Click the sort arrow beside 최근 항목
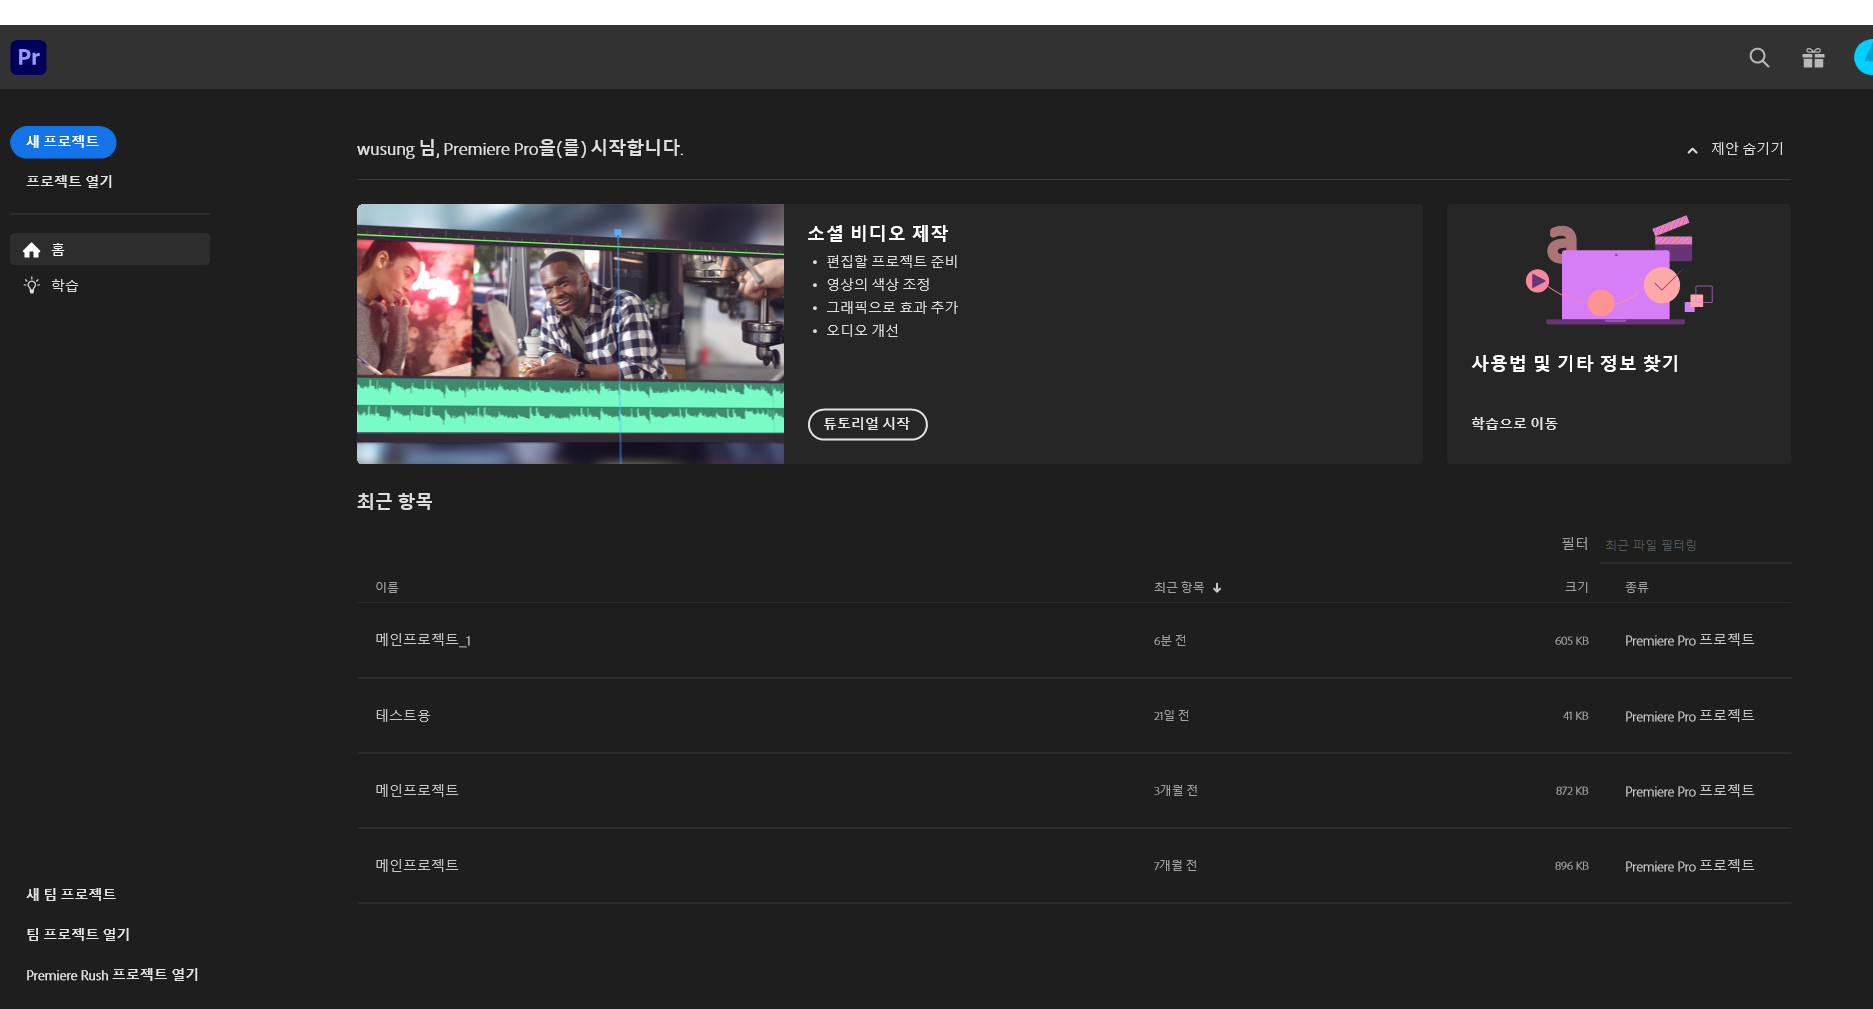1873x1009 pixels. point(1217,588)
